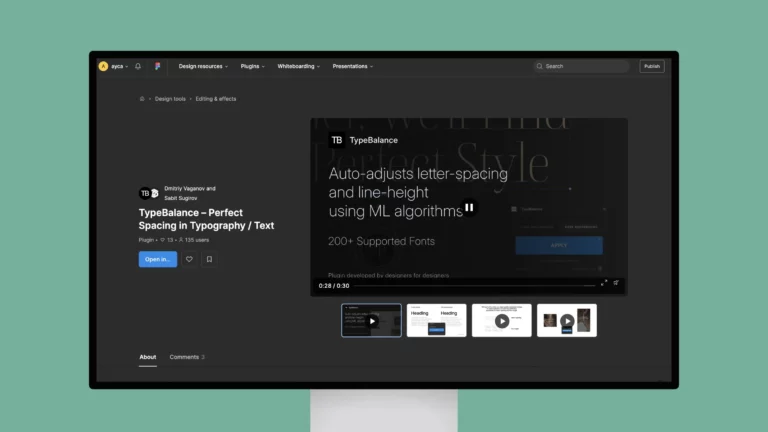
Task: Mute the video sound
Action: (616, 284)
